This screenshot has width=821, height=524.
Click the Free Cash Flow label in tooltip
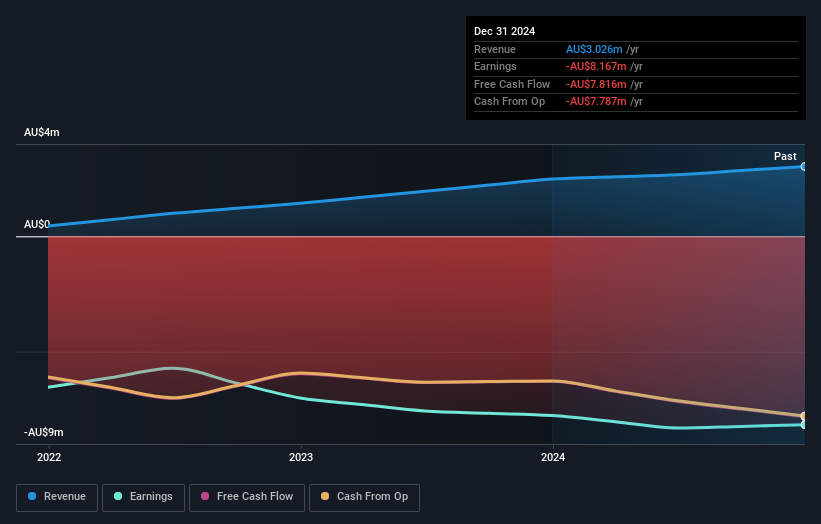click(512, 84)
